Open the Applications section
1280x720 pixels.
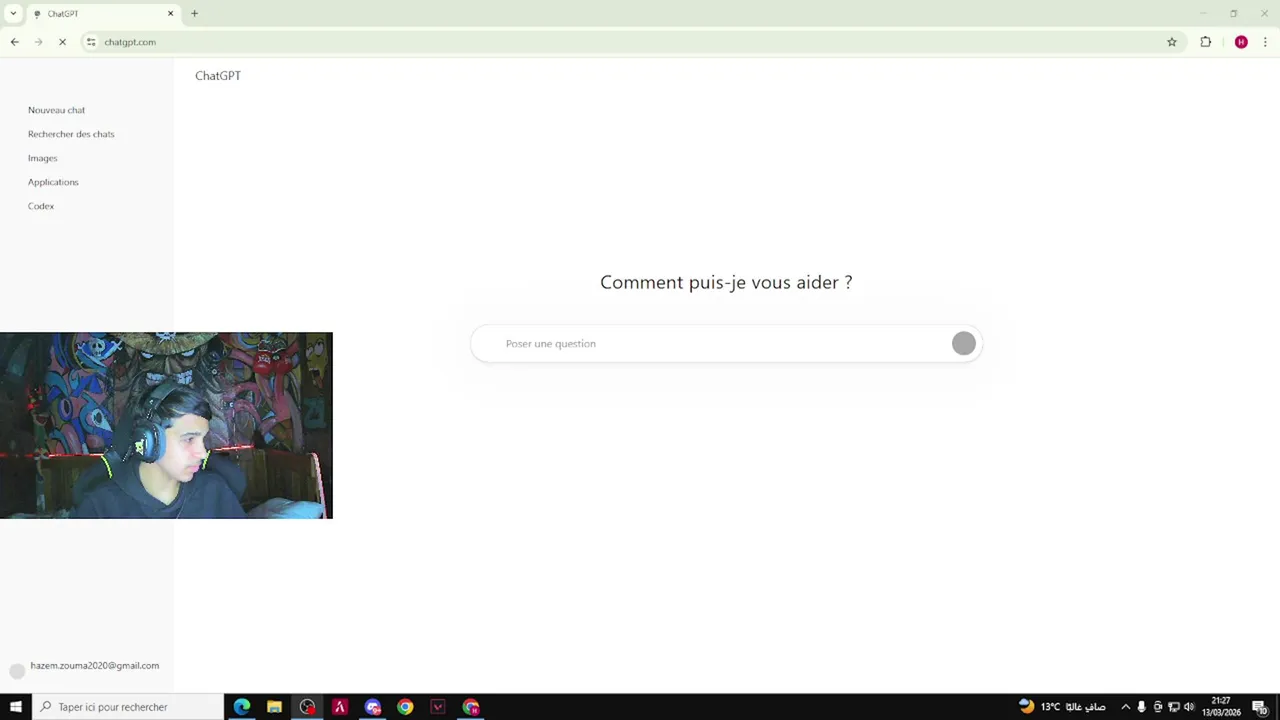pos(53,182)
